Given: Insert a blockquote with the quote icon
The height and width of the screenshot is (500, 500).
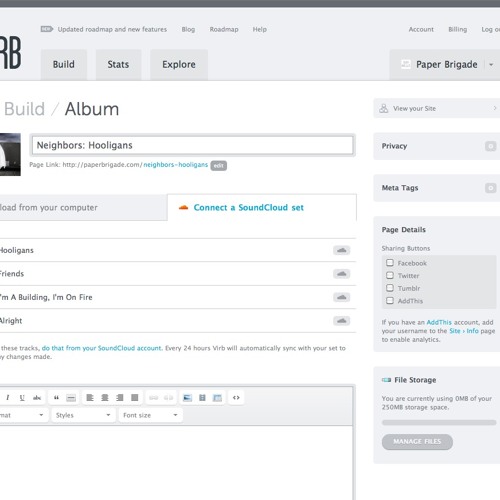Looking at the screenshot, I should [56, 397].
